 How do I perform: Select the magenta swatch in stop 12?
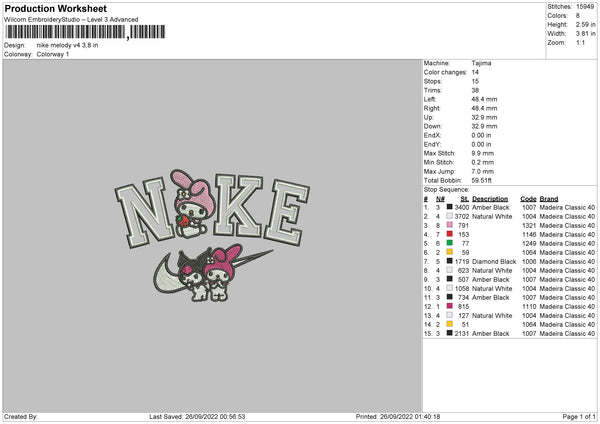click(x=449, y=306)
